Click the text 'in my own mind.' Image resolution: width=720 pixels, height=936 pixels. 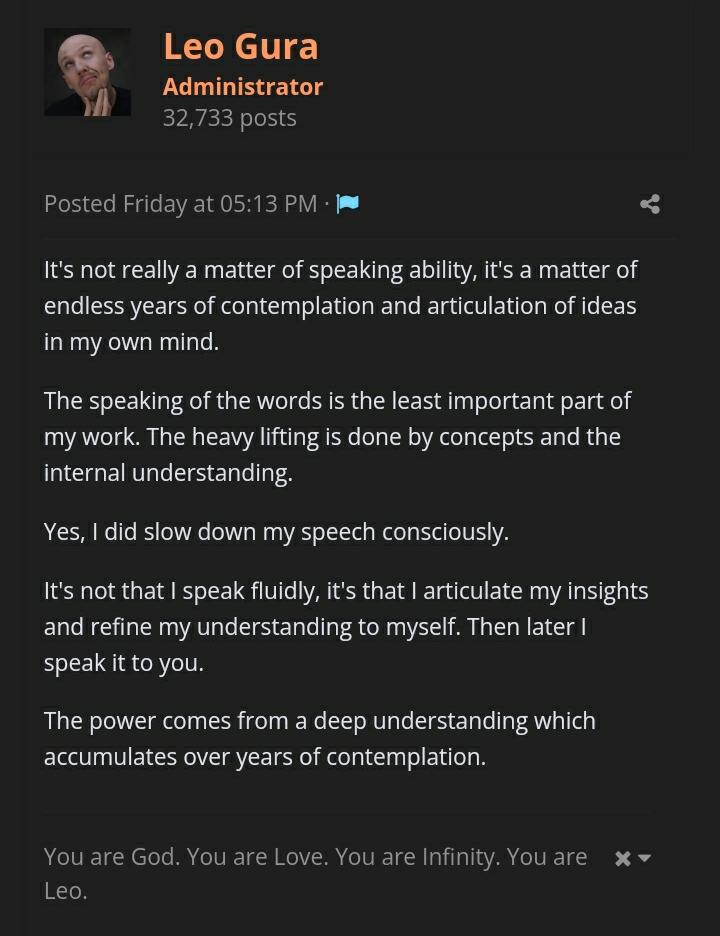131,341
